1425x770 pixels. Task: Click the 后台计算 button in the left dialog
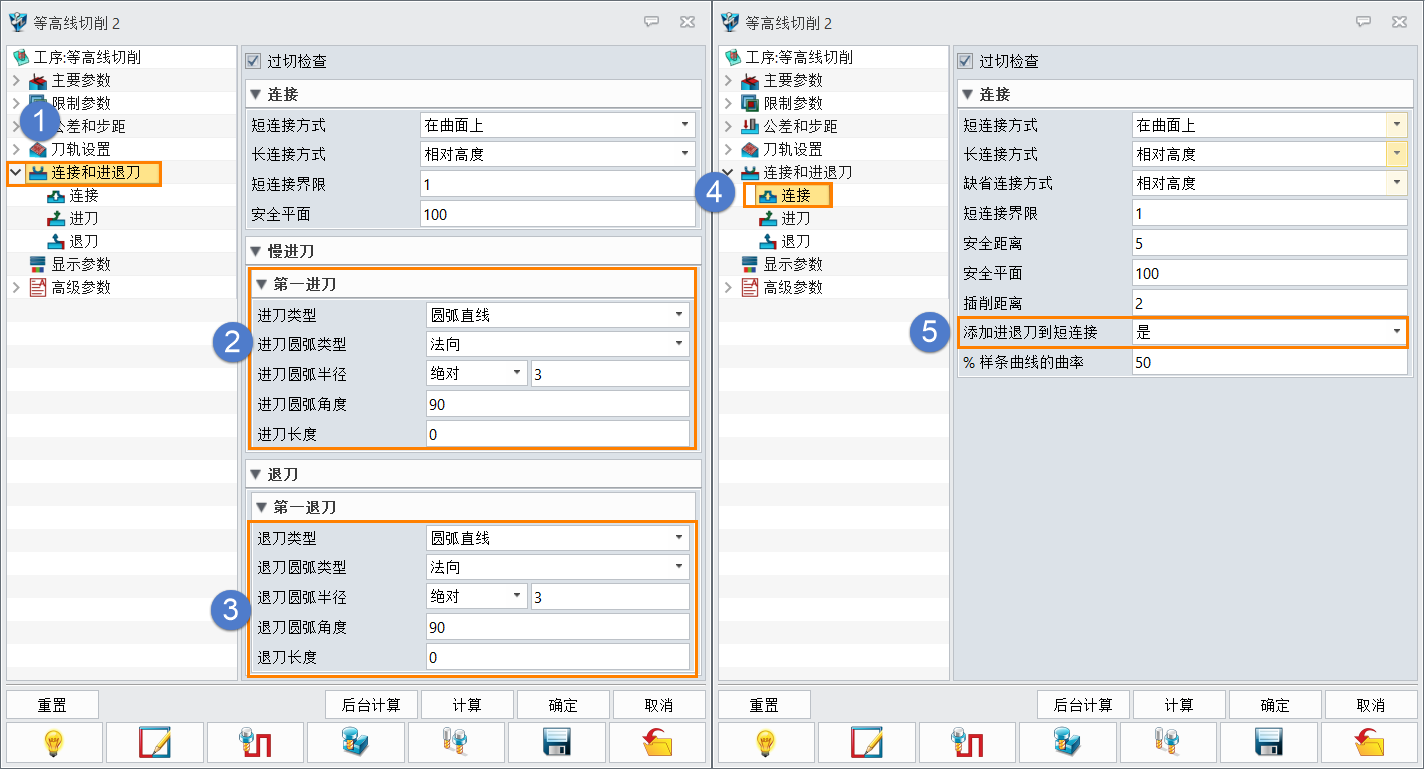pyautogui.click(x=372, y=705)
